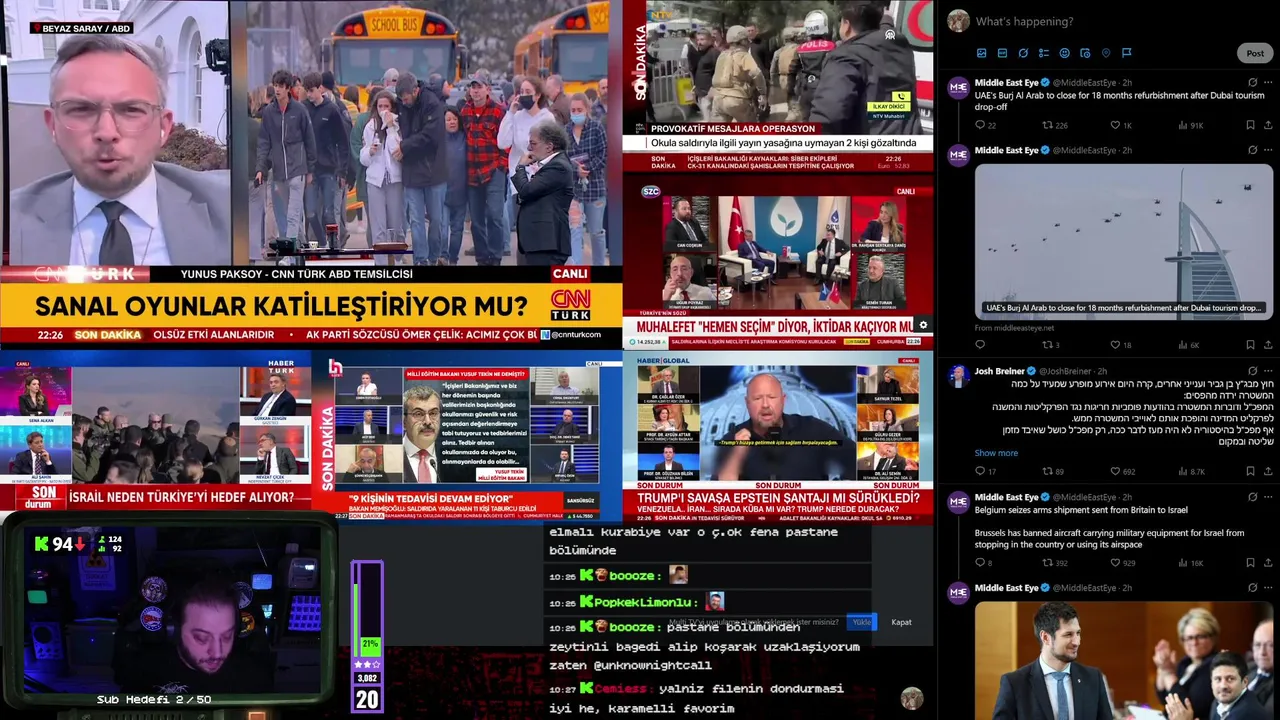Image resolution: width=1280 pixels, height=720 pixels.
Task: Bookmark the Belgium arms shipment tweet
Action: click(x=1250, y=563)
